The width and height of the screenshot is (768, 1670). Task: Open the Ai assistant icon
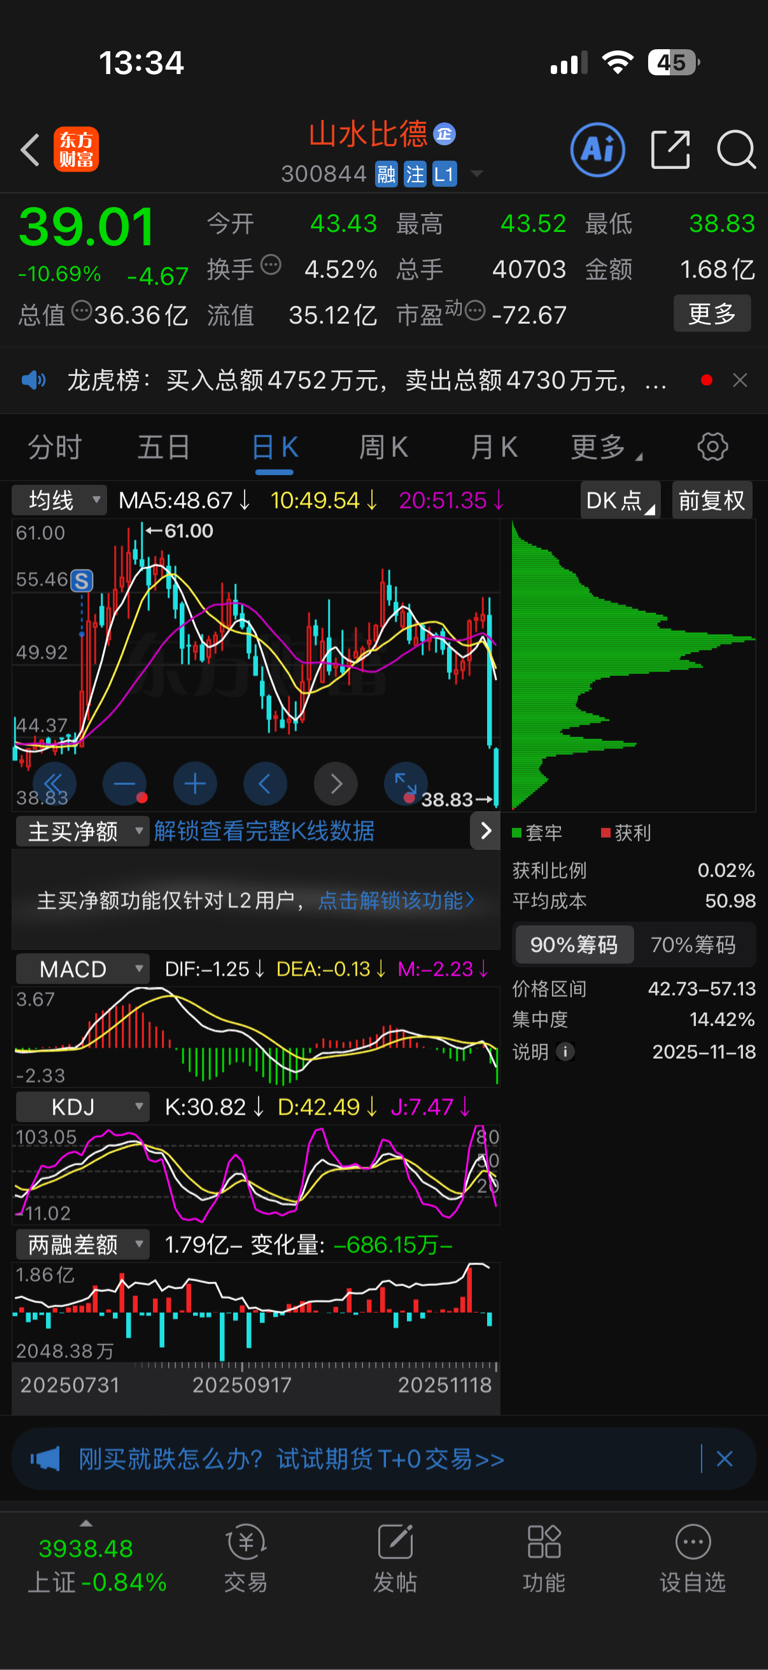(x=597, y=150)
